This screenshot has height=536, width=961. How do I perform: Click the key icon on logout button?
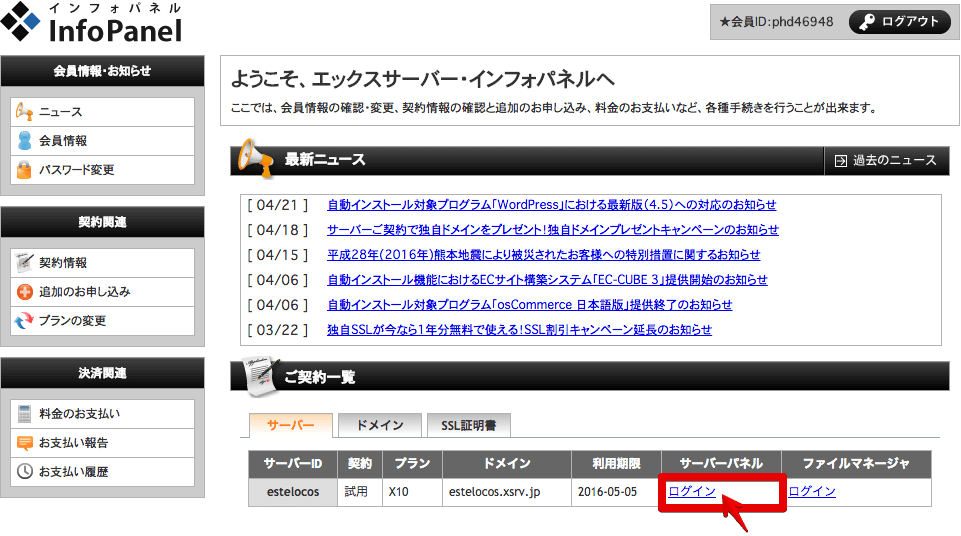(867, 22)
